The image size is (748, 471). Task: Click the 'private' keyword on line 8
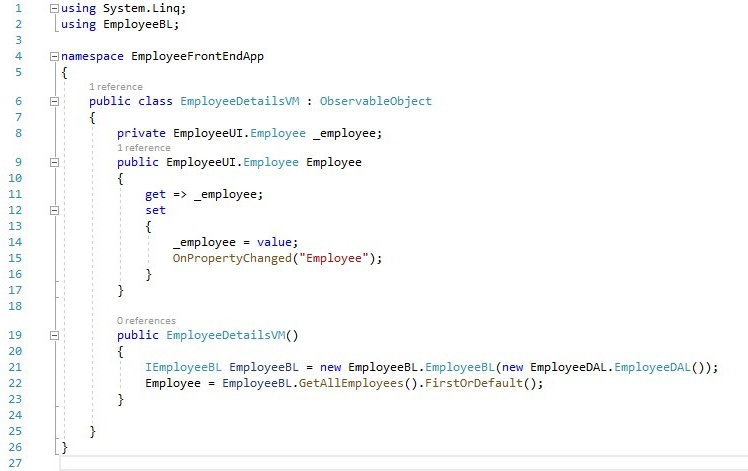pyautogui.click(x=141, y=133)
